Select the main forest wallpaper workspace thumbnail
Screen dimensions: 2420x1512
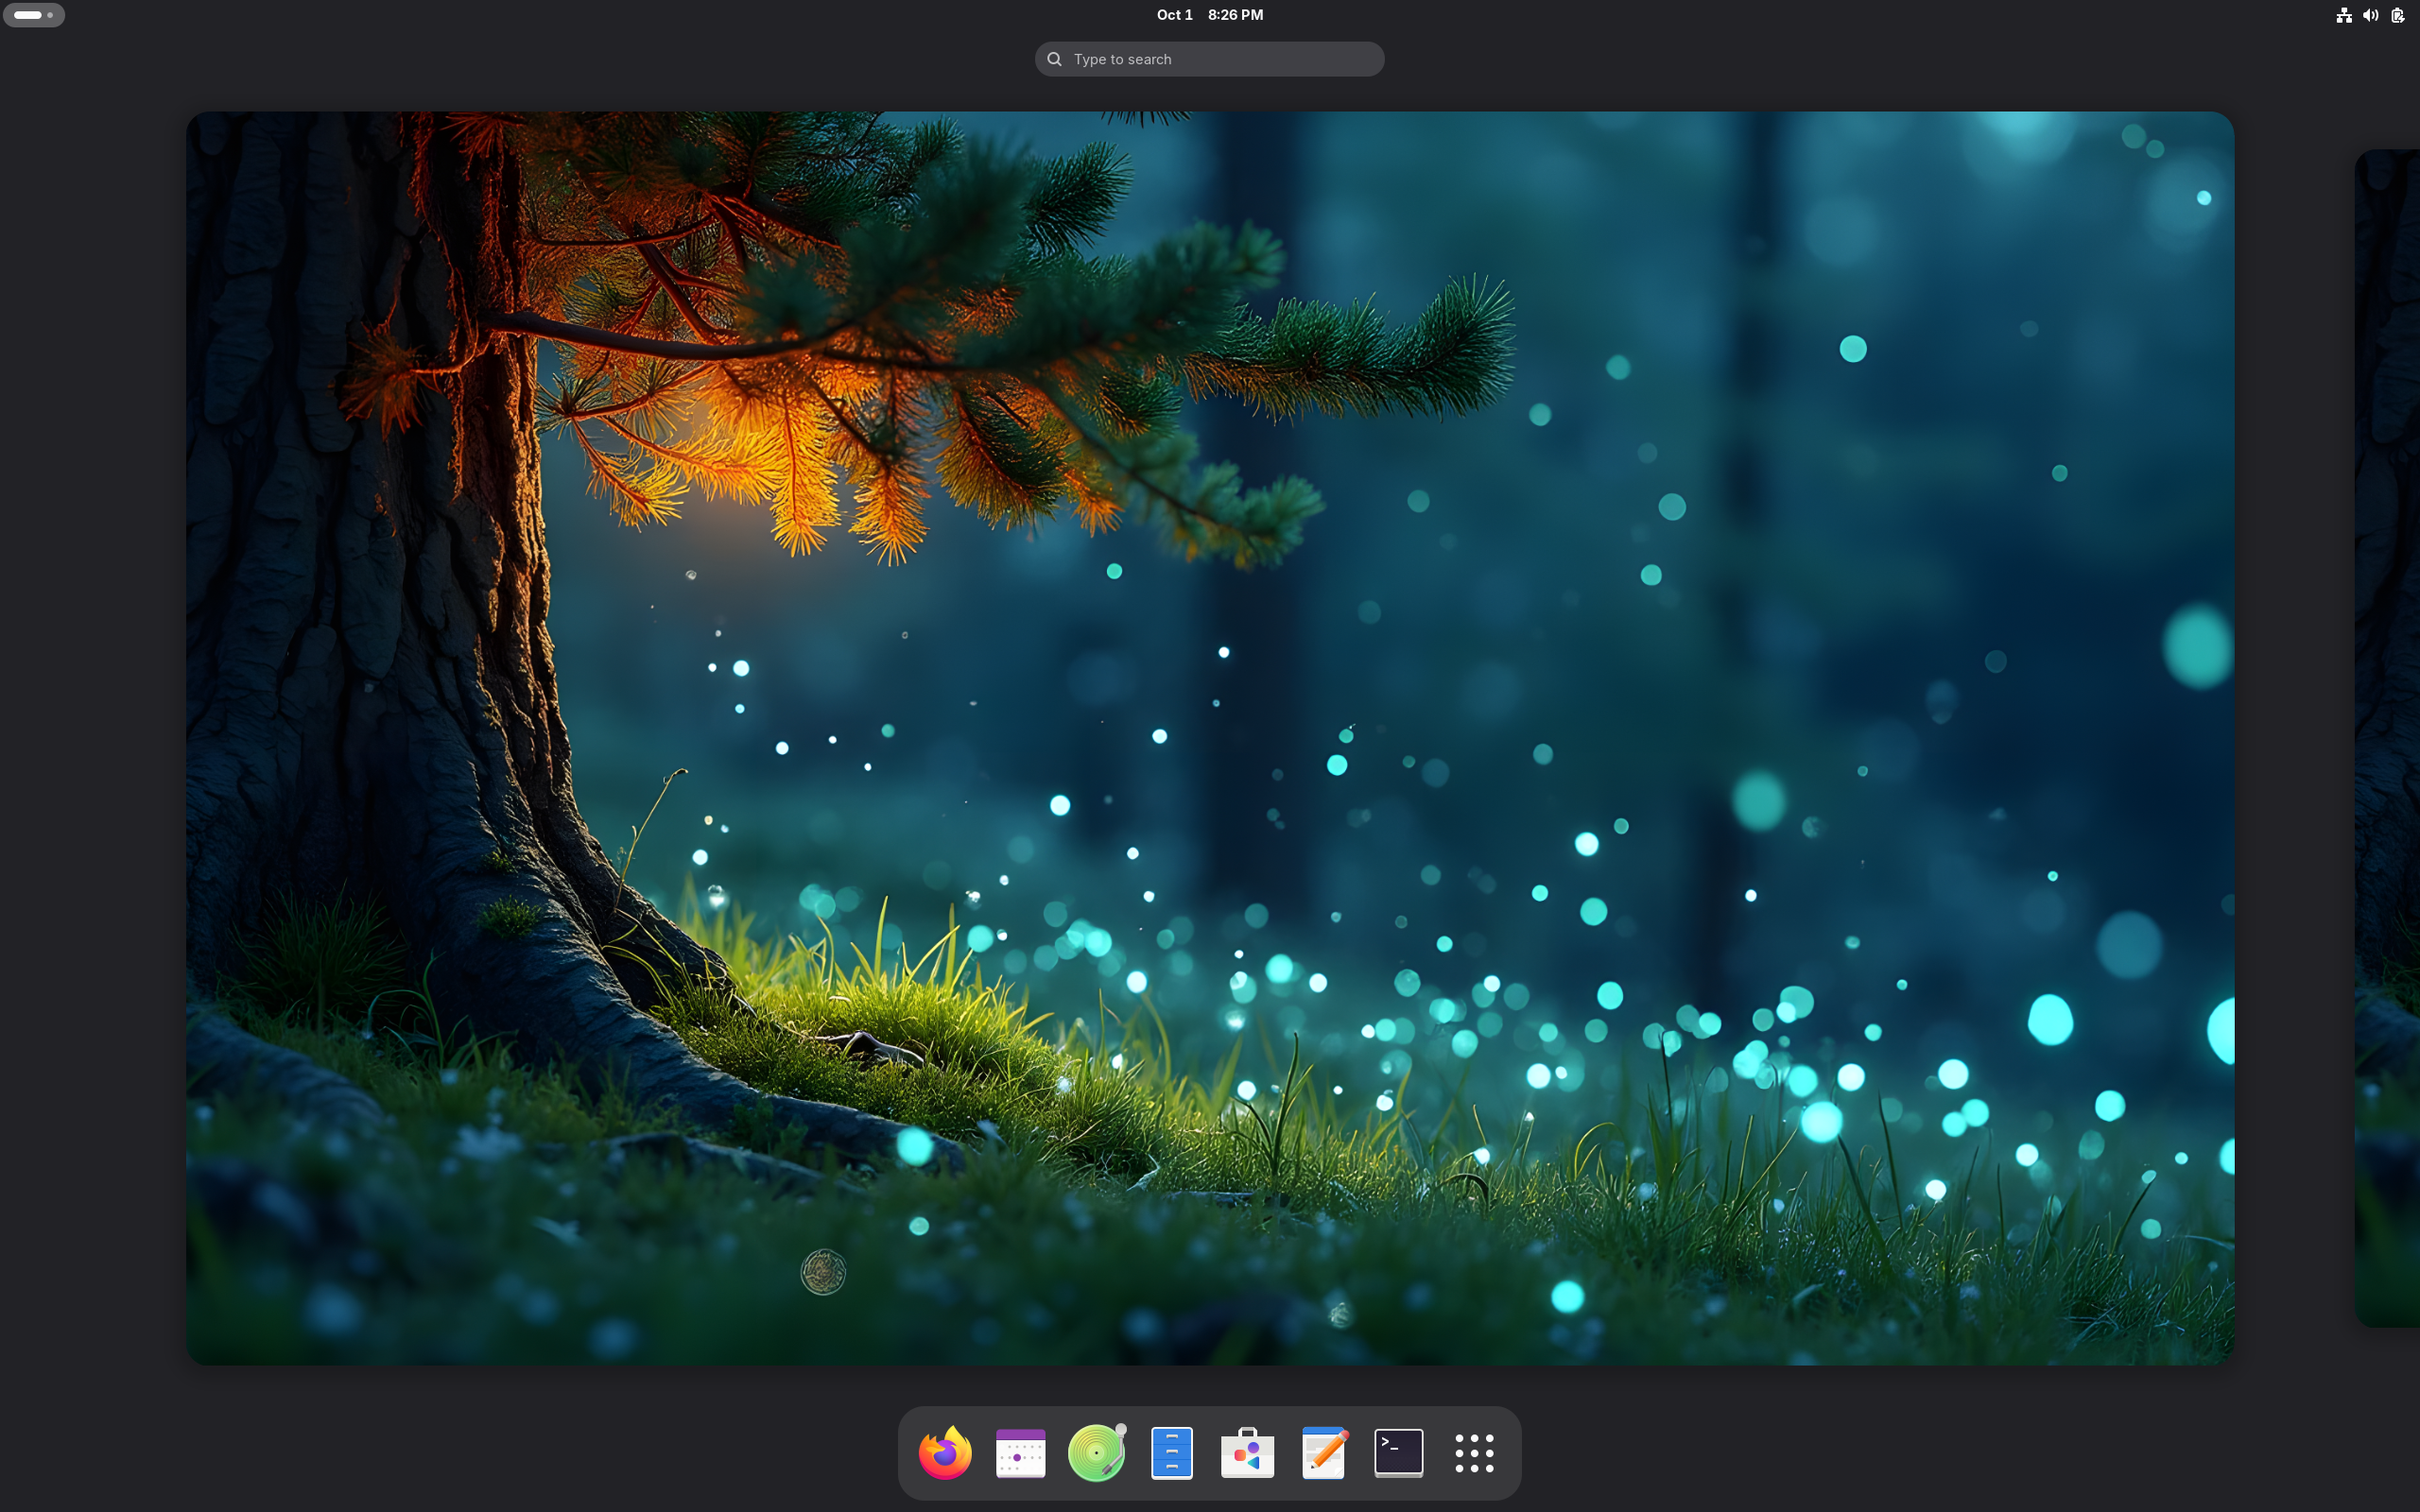[x=1210, y=738]
